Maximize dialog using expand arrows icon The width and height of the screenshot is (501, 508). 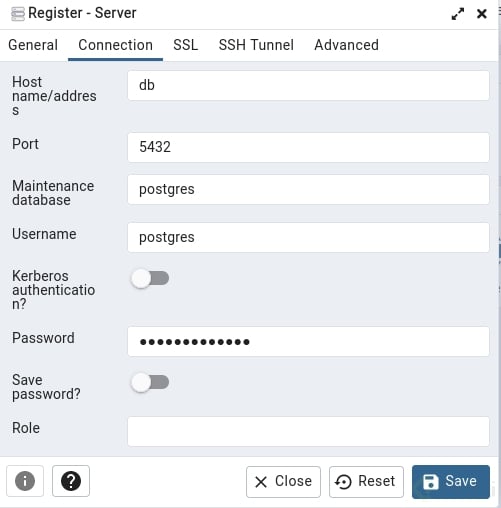point(458,14)
